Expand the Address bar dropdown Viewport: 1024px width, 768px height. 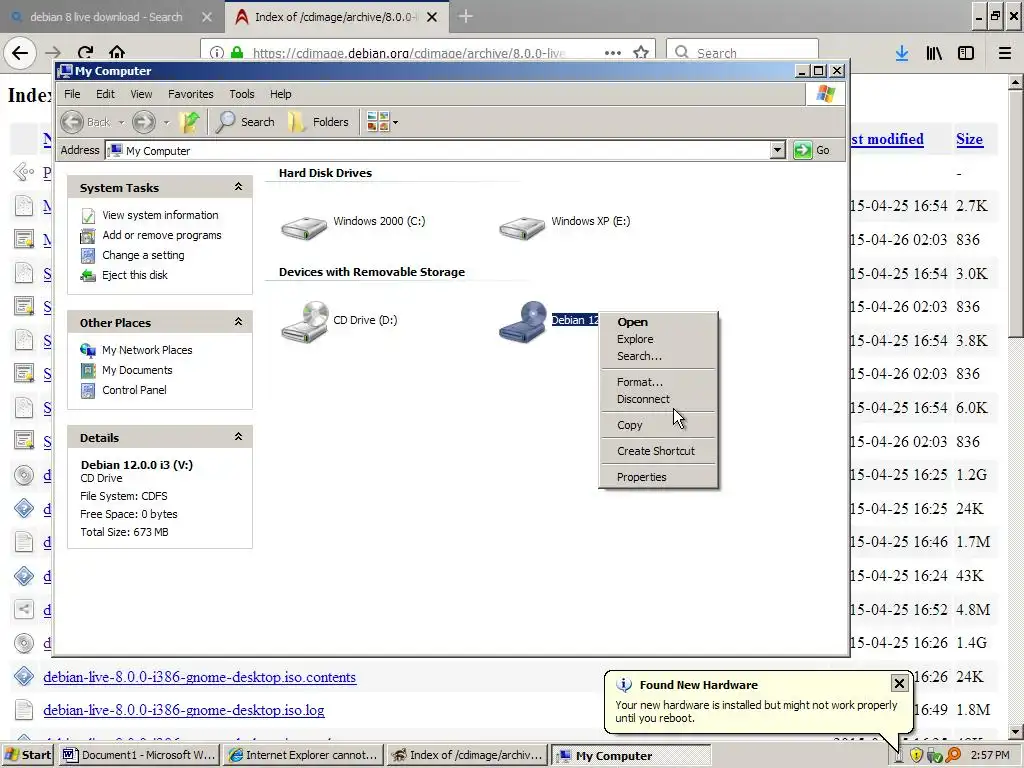[x=777, y=150]
